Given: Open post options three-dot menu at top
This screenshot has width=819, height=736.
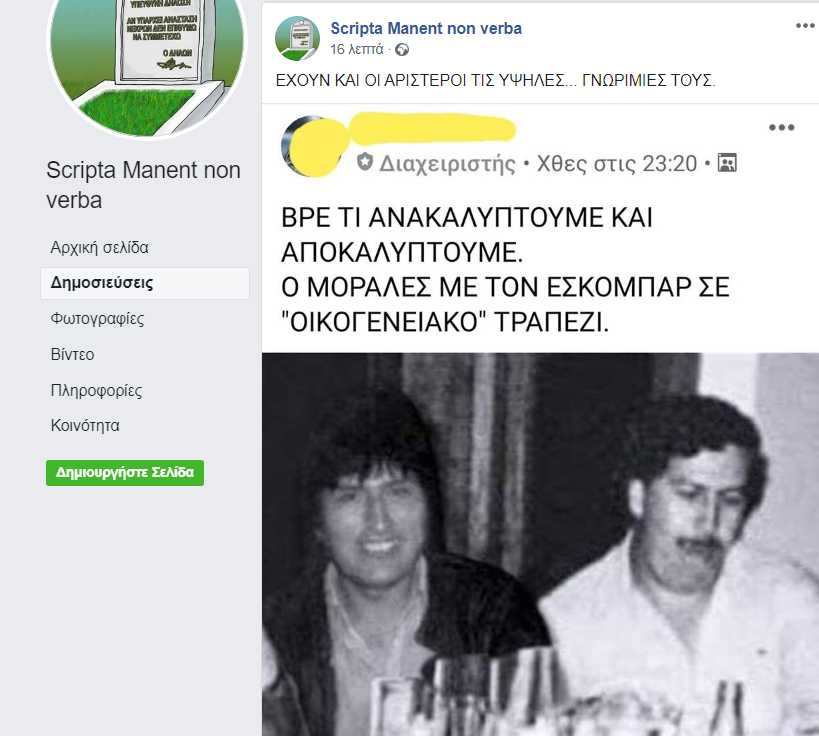Looking at the screenshot, I should point(806,26).
